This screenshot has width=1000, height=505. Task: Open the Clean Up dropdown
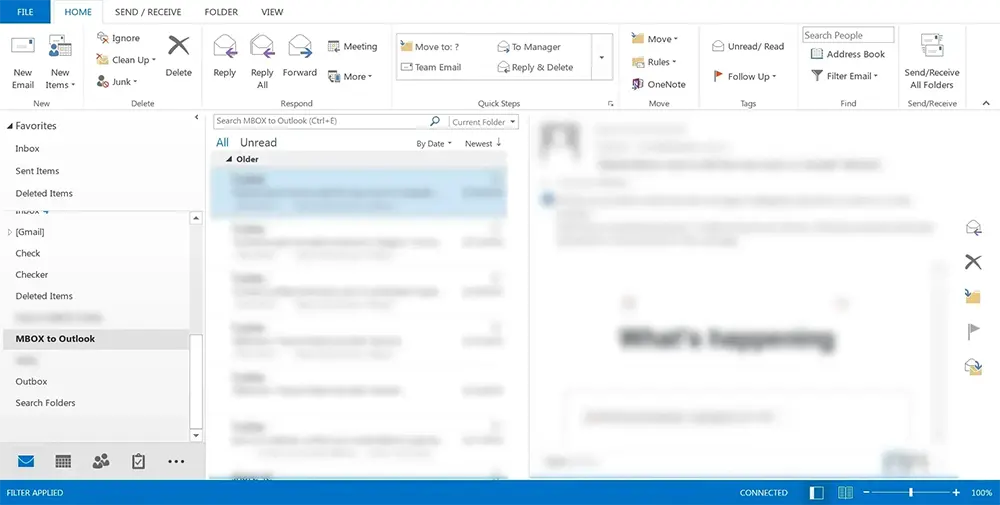126,60
